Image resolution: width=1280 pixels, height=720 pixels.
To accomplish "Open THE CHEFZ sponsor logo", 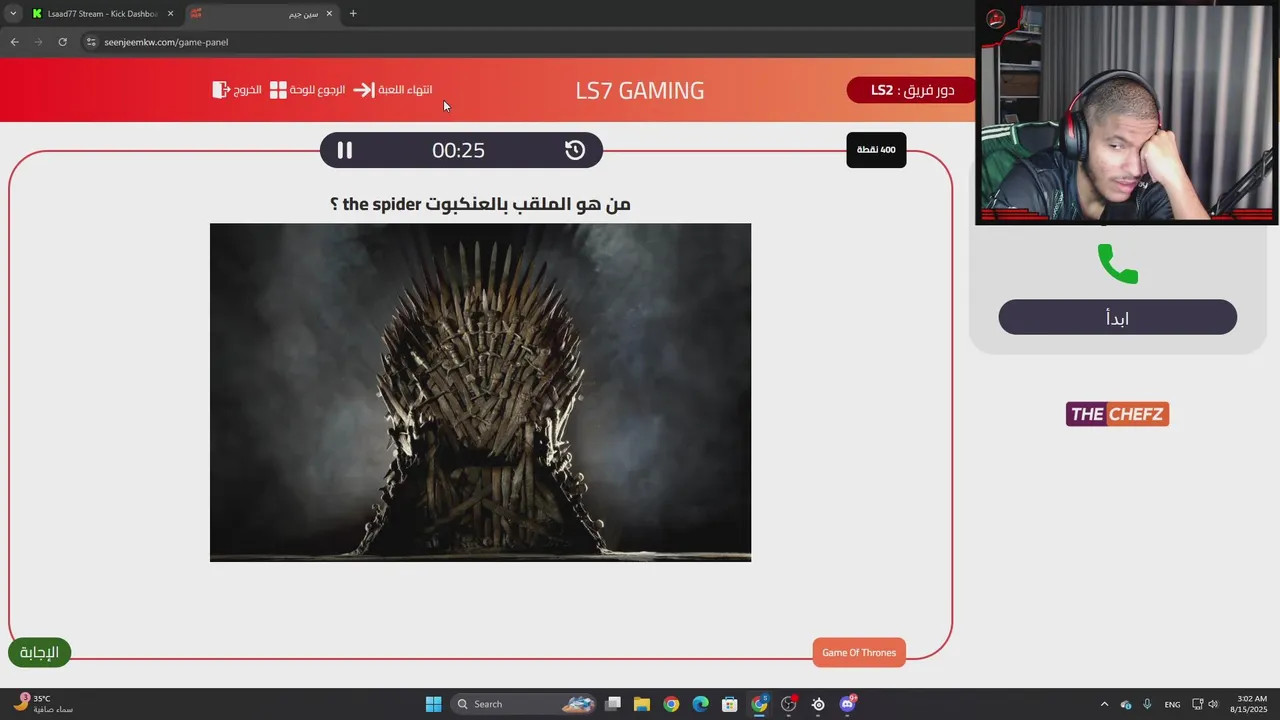I will (1117, 414).
